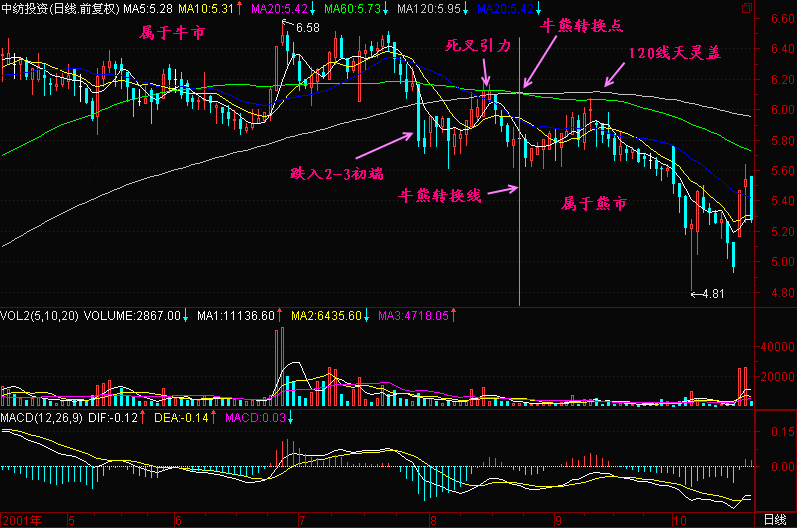Click the MA2:6435.60 volume average label
The height and width of the screenshot is (528, 797).
point(326,315)
